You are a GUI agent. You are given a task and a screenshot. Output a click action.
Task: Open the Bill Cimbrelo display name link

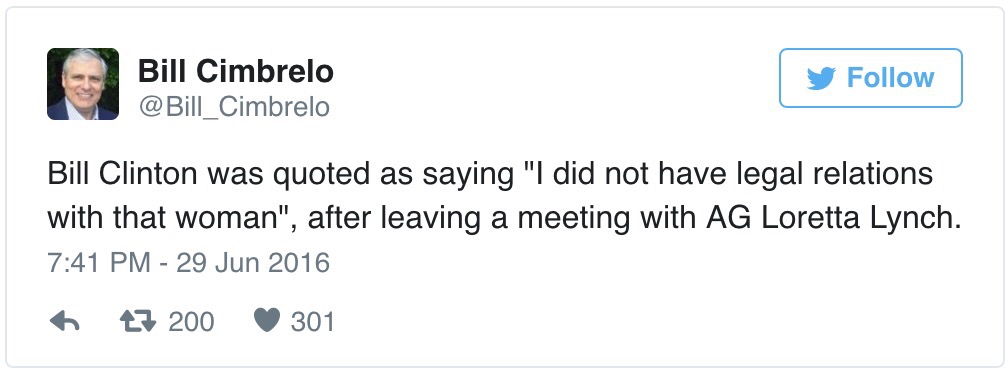click(x=236, y=71)
